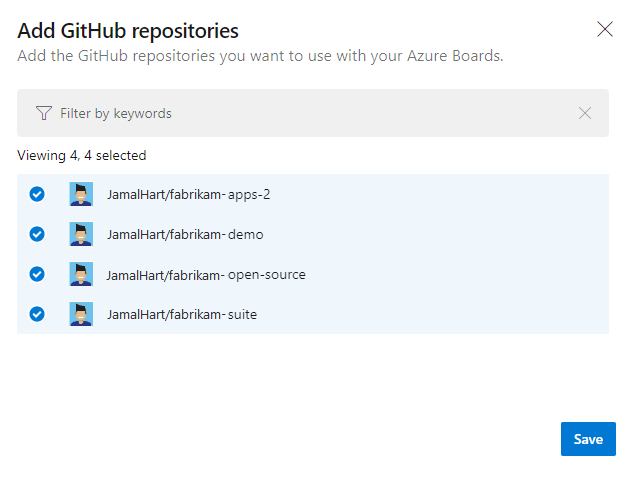Select the fabrikam-open-source avatar image
The width and height of the screenshot is (633, 479).
pyautogui.click(x=81, y=274)
